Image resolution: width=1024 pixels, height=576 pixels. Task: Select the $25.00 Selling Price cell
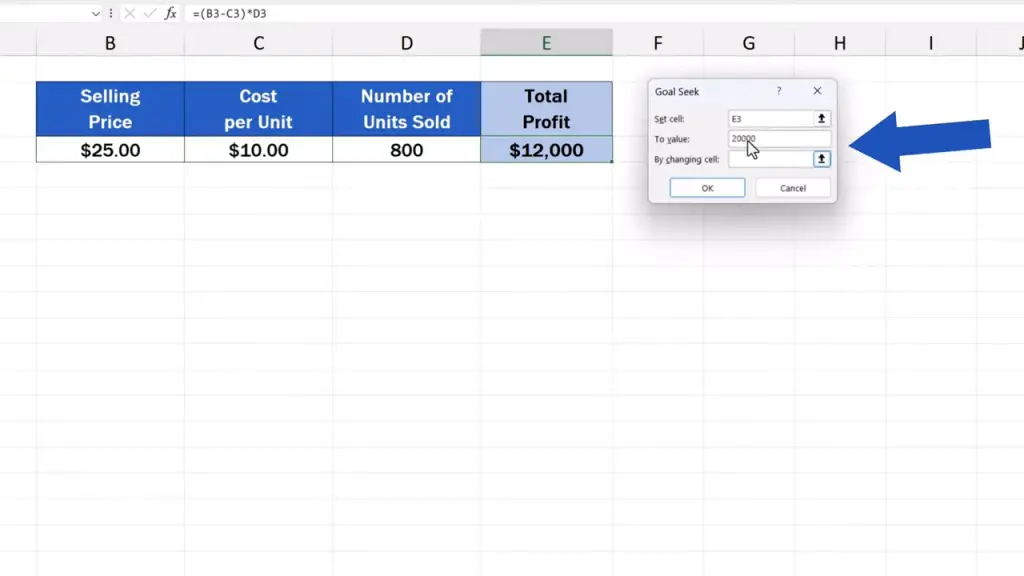110,150
